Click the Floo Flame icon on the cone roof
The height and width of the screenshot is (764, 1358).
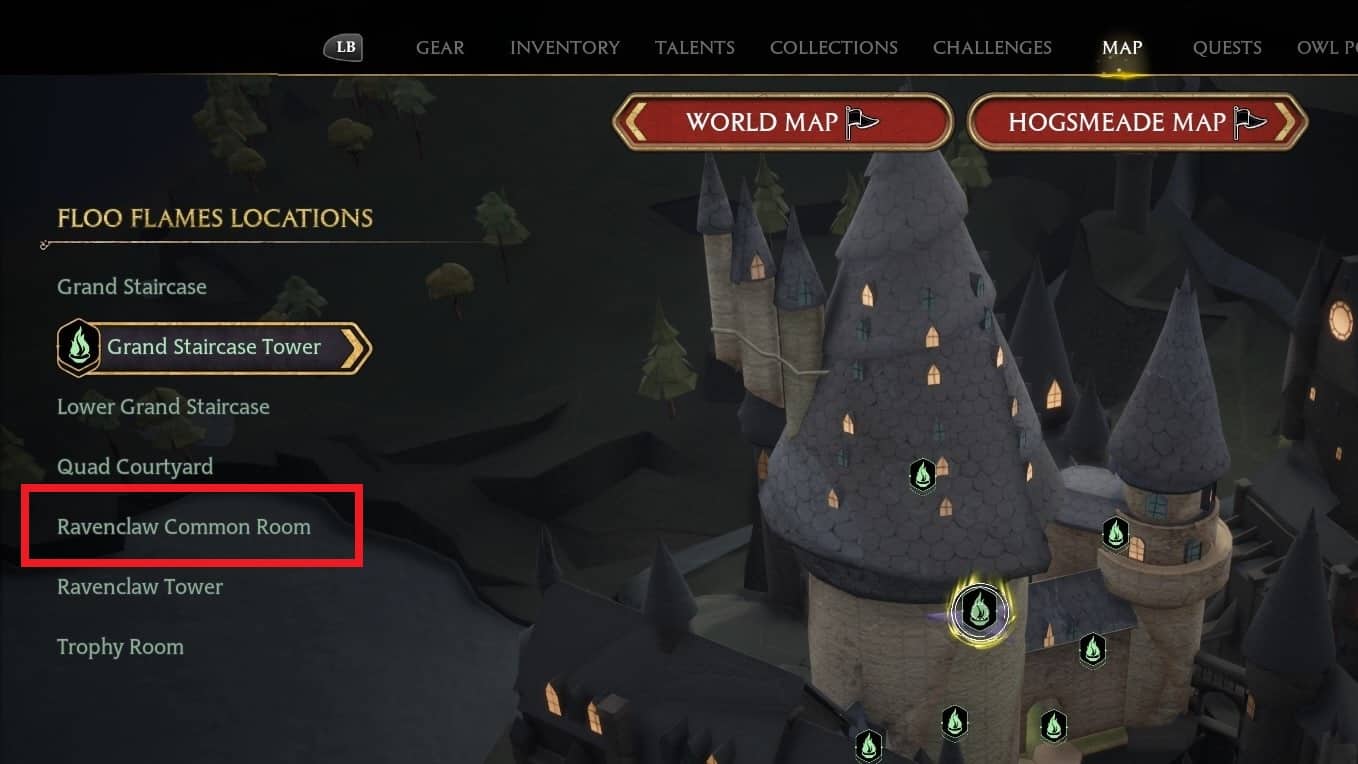(x=922, y=475)
